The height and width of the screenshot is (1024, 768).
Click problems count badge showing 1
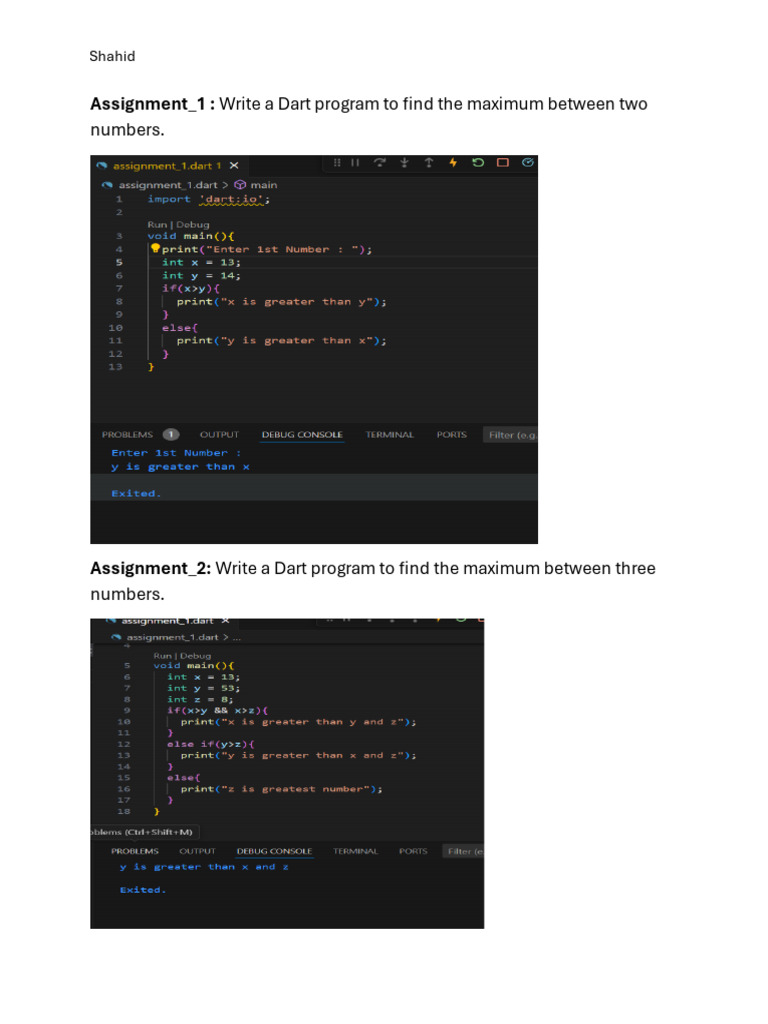(x=171, y=434)
